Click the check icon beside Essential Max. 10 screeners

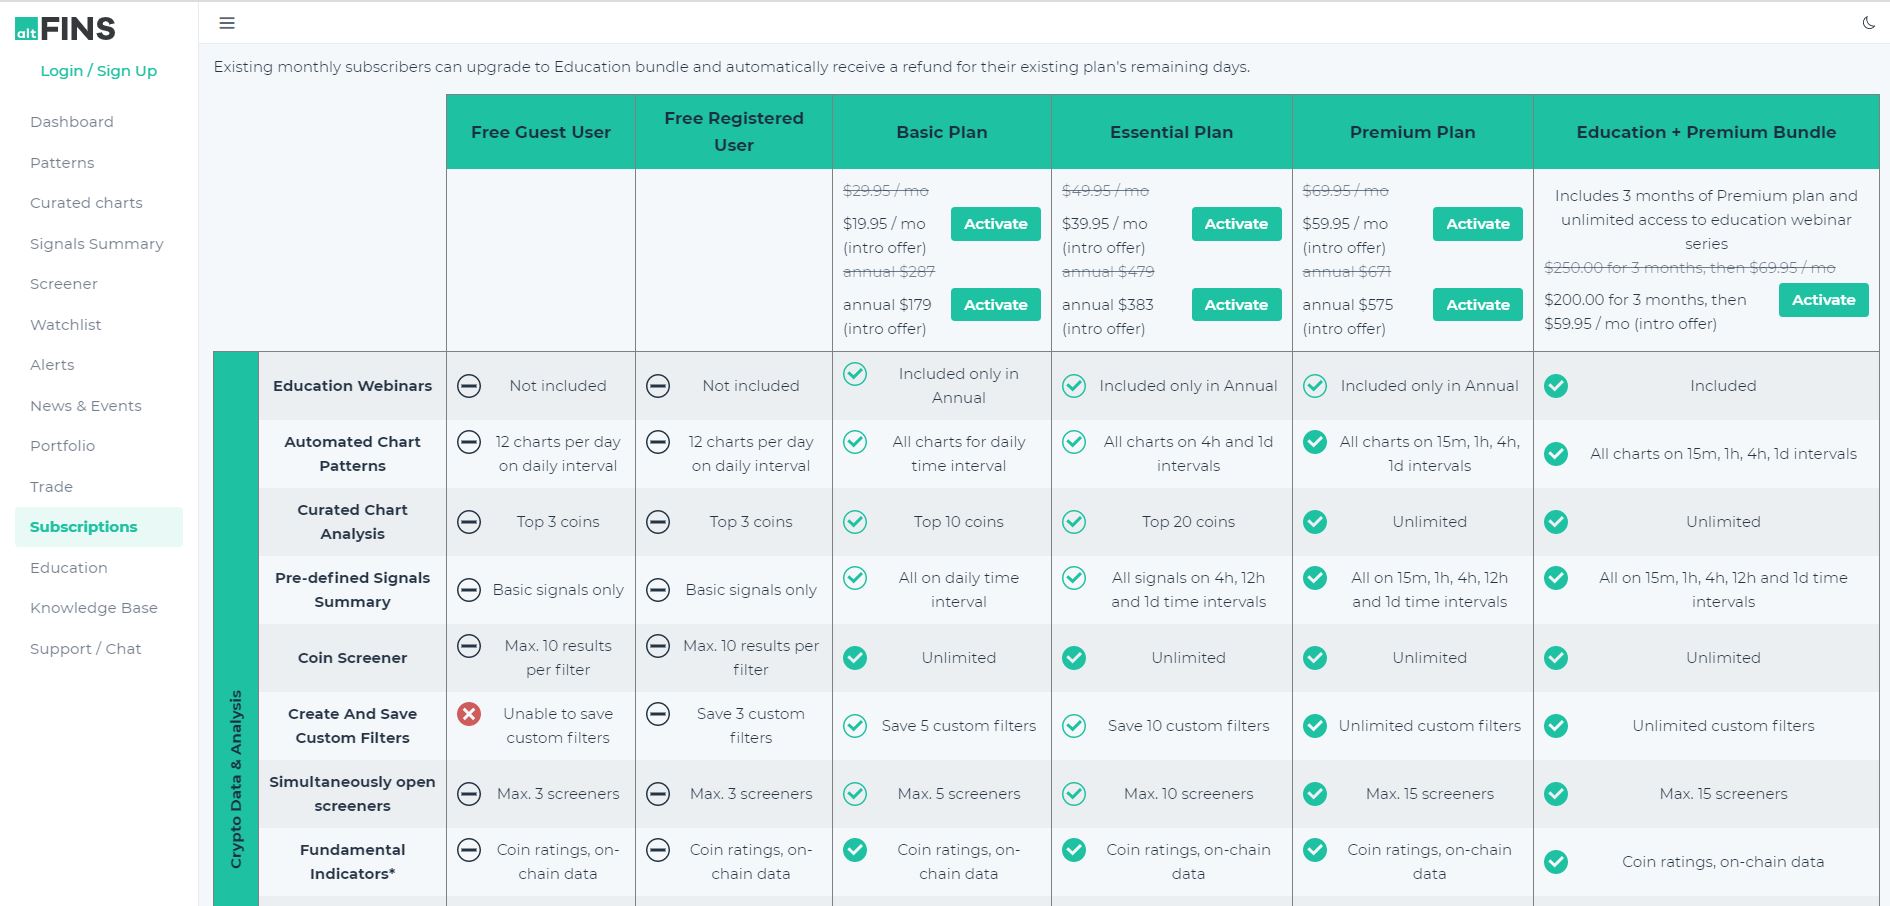tap(1074, 794)
